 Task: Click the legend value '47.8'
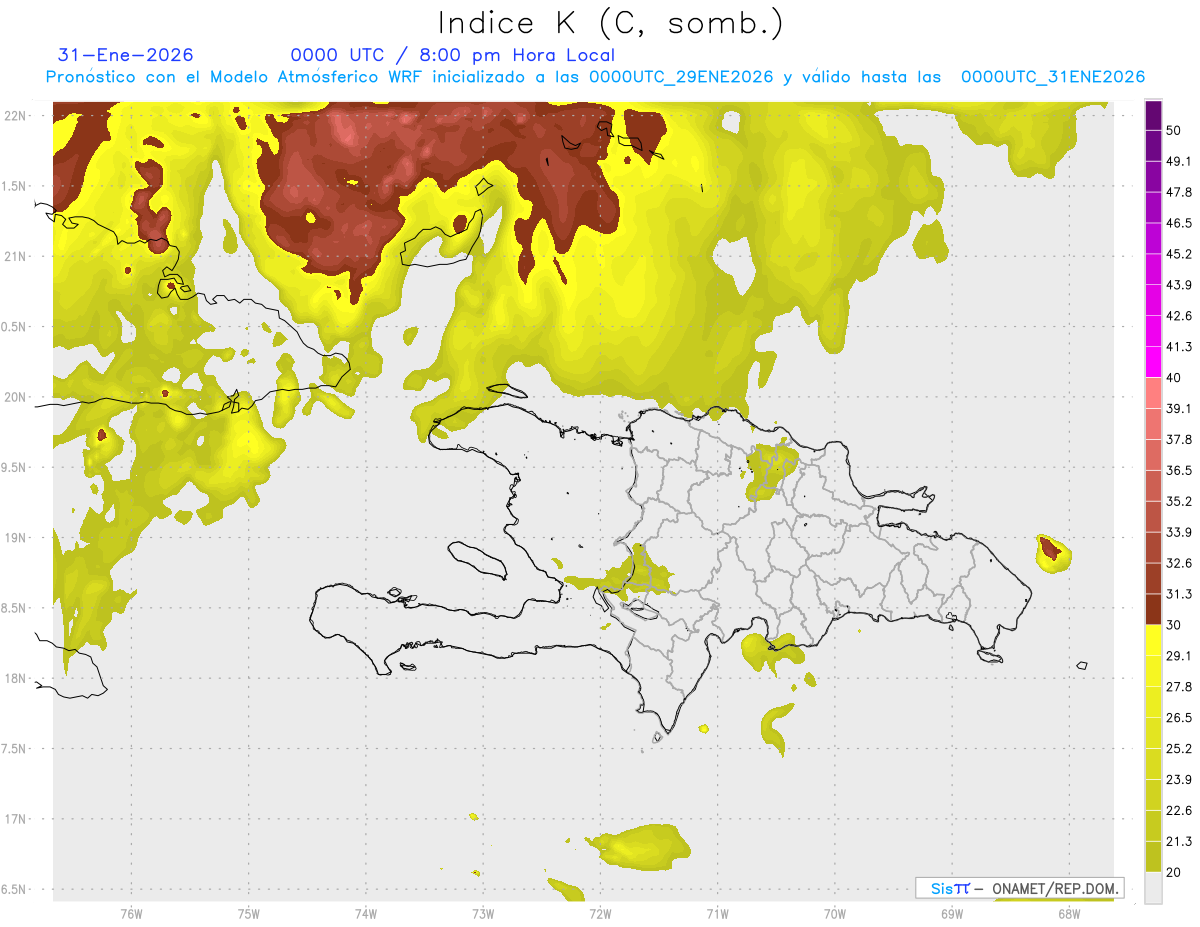tap(1179, 192)
